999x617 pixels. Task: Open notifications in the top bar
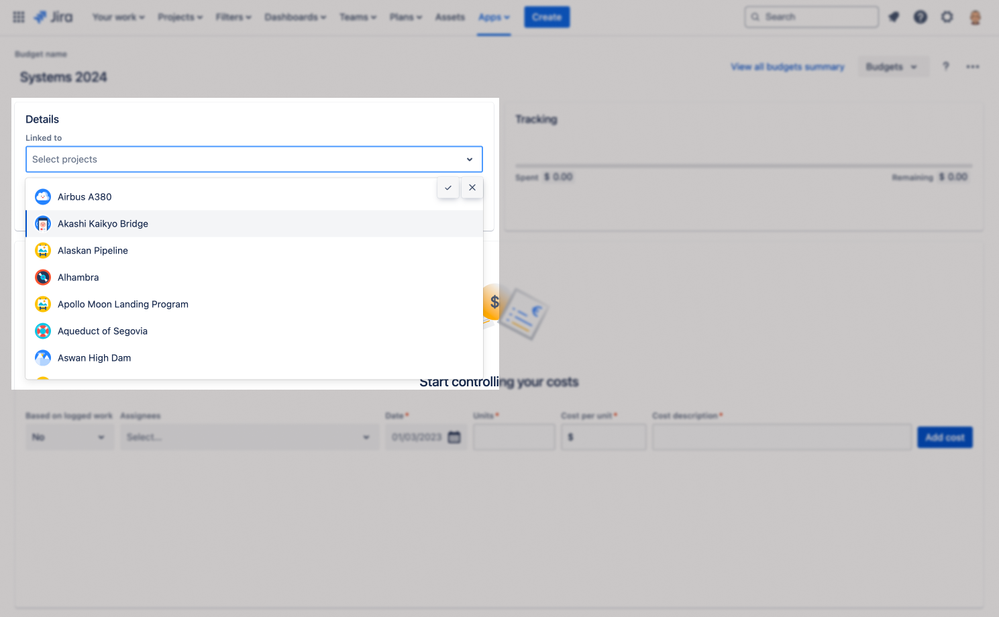(x=893, y=16)
